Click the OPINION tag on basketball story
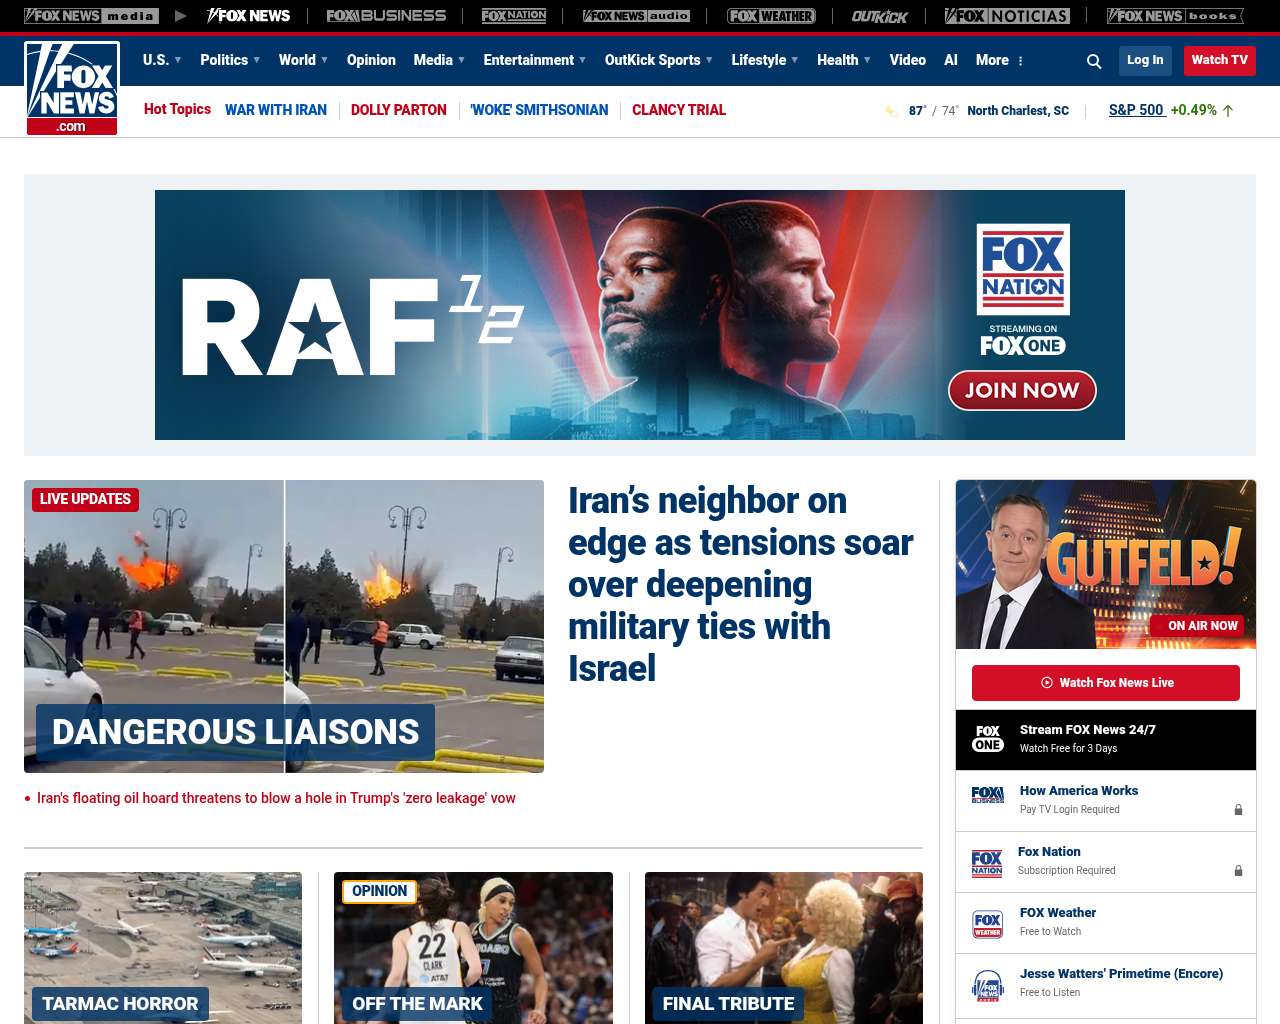 pyautogui.click(x=379, y=891)
